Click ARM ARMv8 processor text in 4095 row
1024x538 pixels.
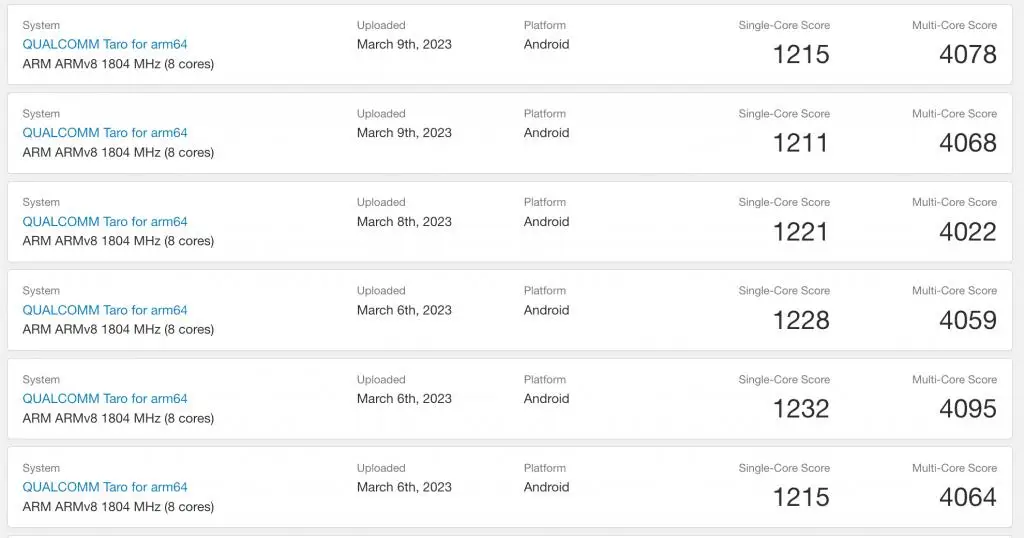pyautogui.click(x=118, y=418)
